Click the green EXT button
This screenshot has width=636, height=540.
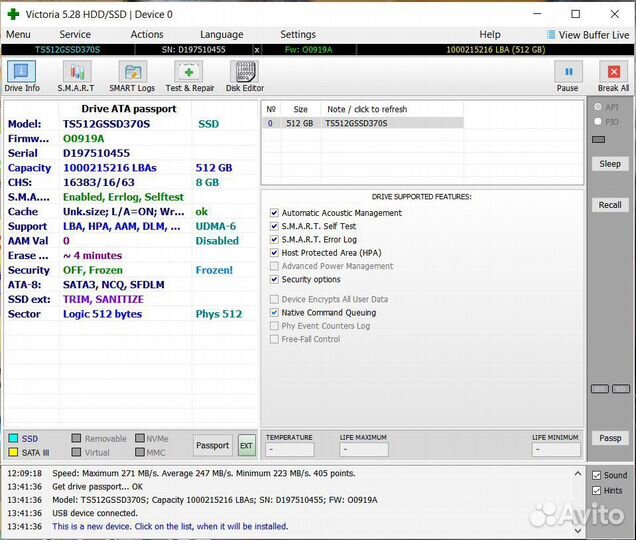(246, 445)
